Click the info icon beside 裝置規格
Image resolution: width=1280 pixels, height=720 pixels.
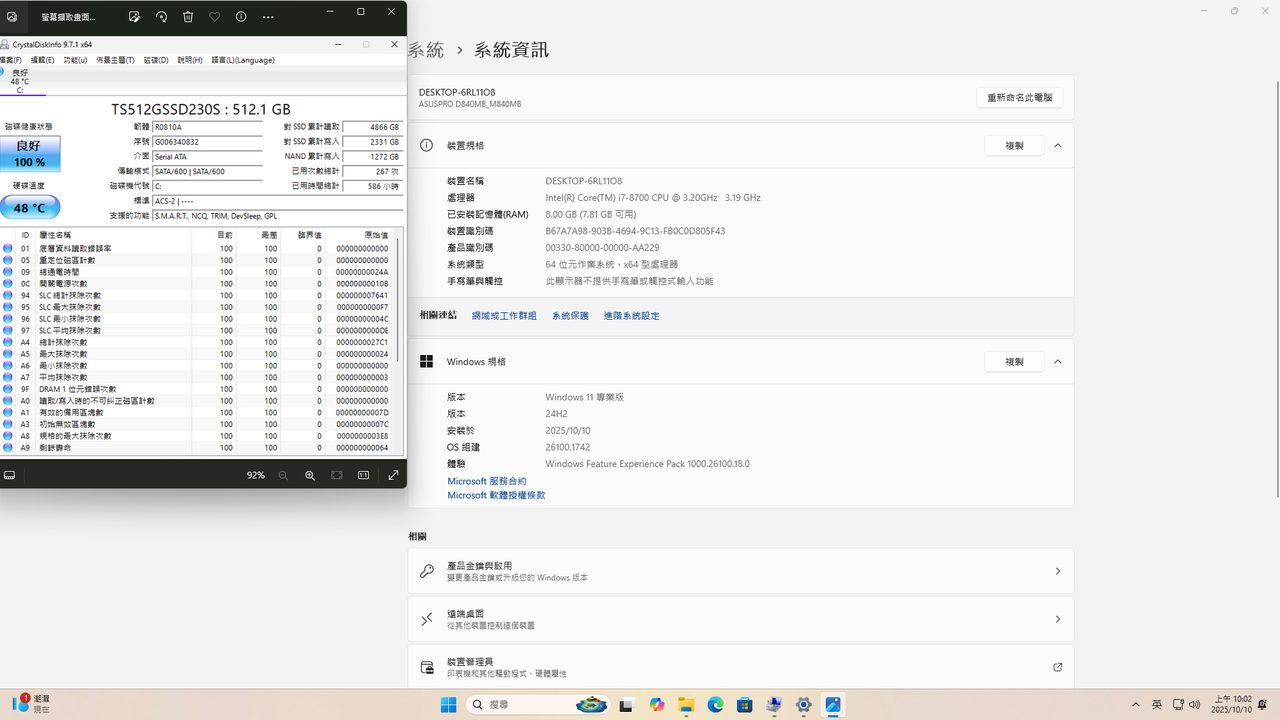(426, 146)
